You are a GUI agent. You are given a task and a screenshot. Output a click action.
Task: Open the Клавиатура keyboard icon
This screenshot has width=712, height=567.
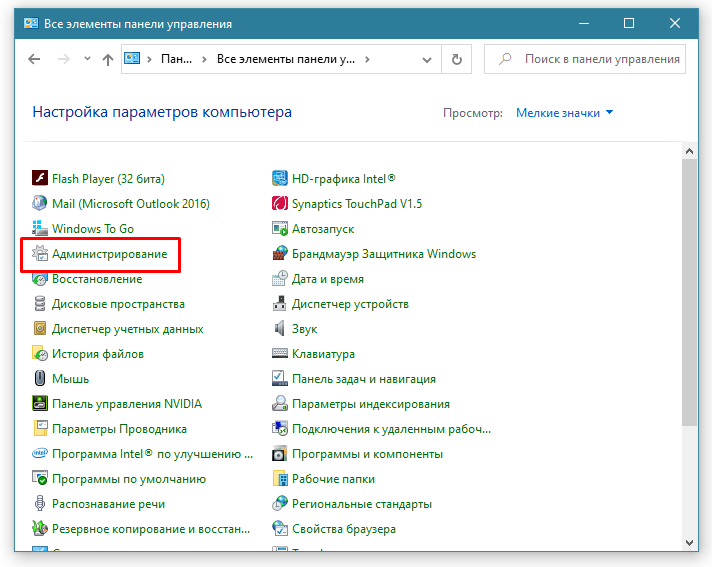[280, 354]
